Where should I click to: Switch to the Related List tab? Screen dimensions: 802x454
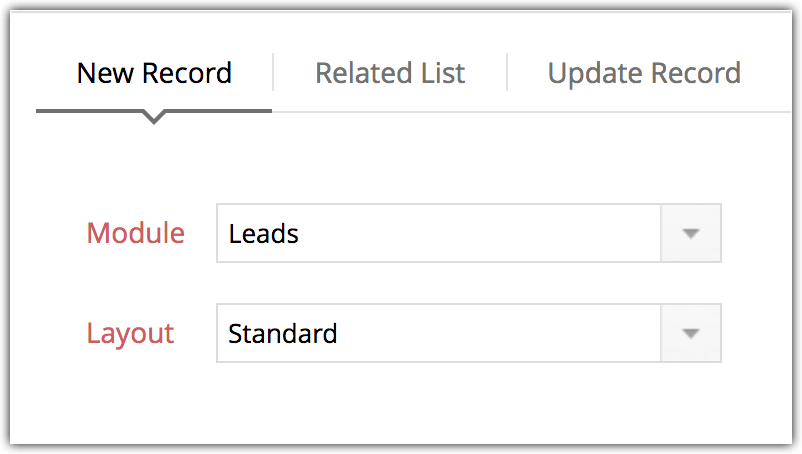390,73
